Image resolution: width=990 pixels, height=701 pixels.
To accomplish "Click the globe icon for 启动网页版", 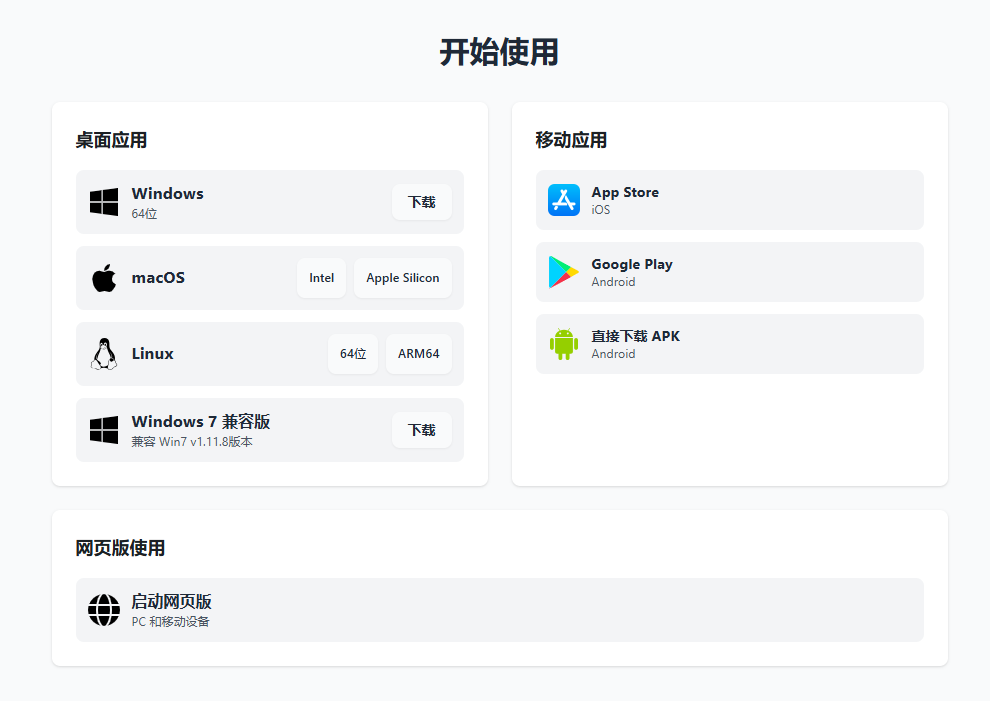I will 104,610.
